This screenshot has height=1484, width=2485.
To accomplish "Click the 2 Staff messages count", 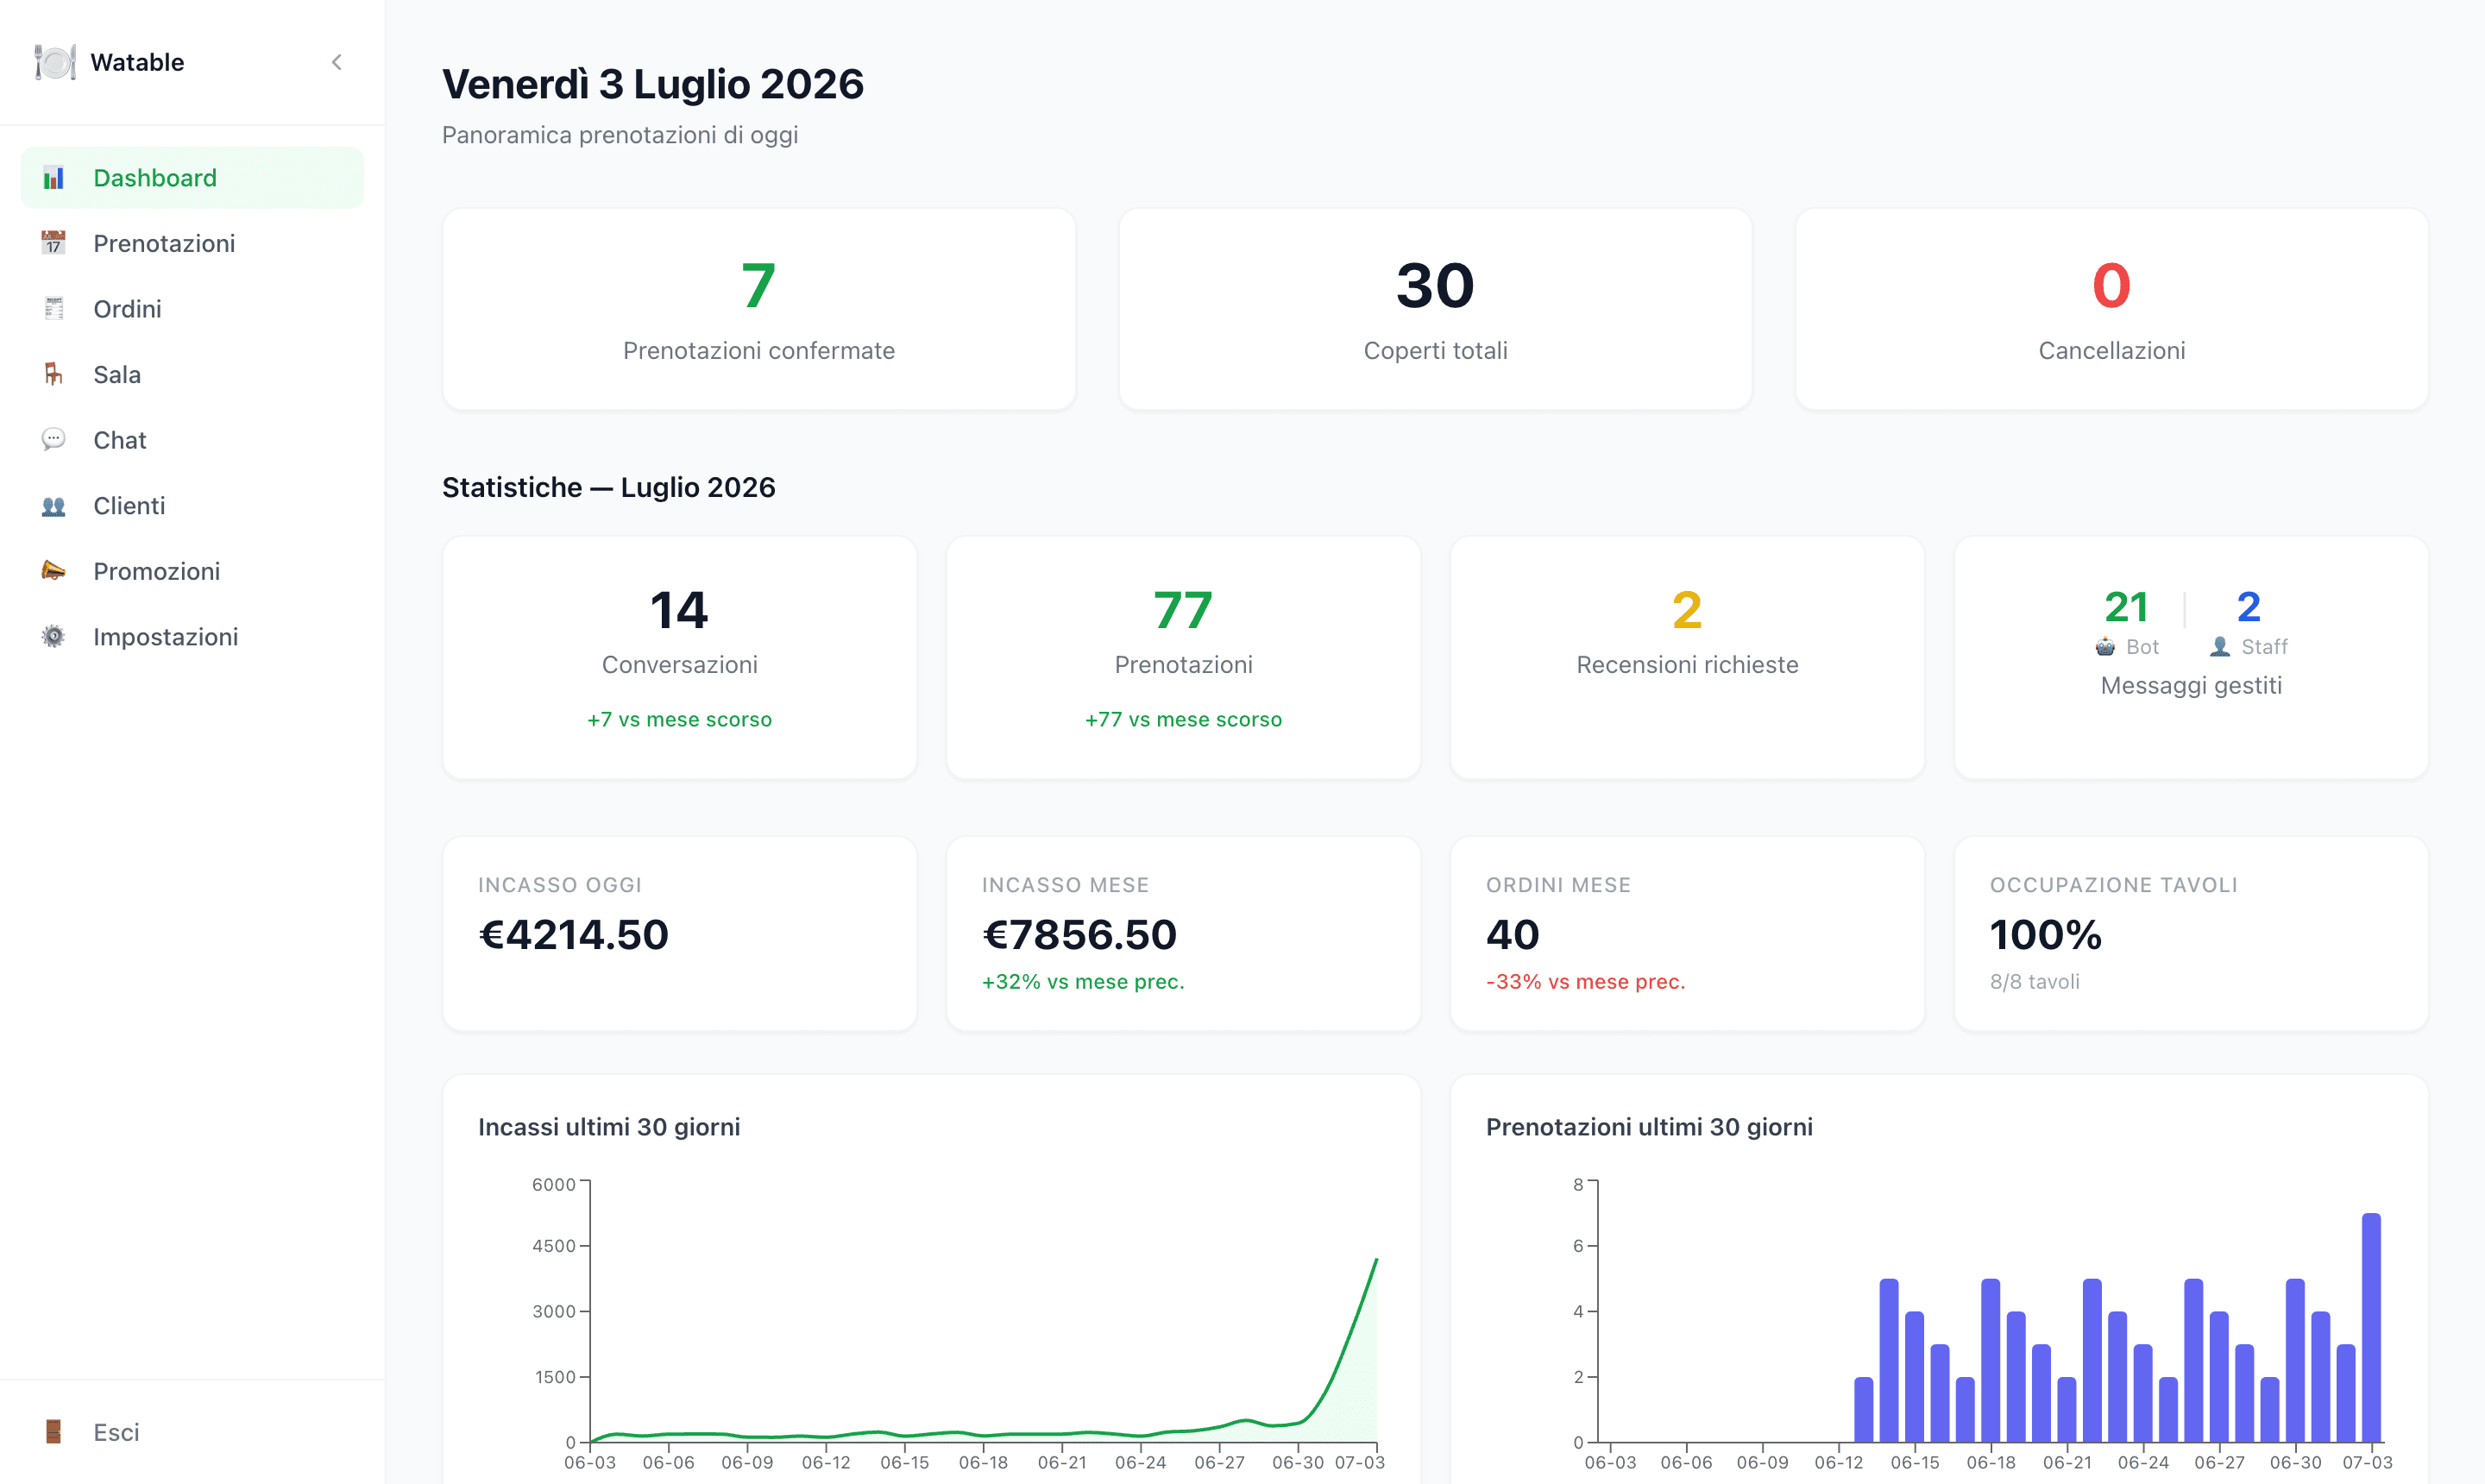I will (2249, 607).
